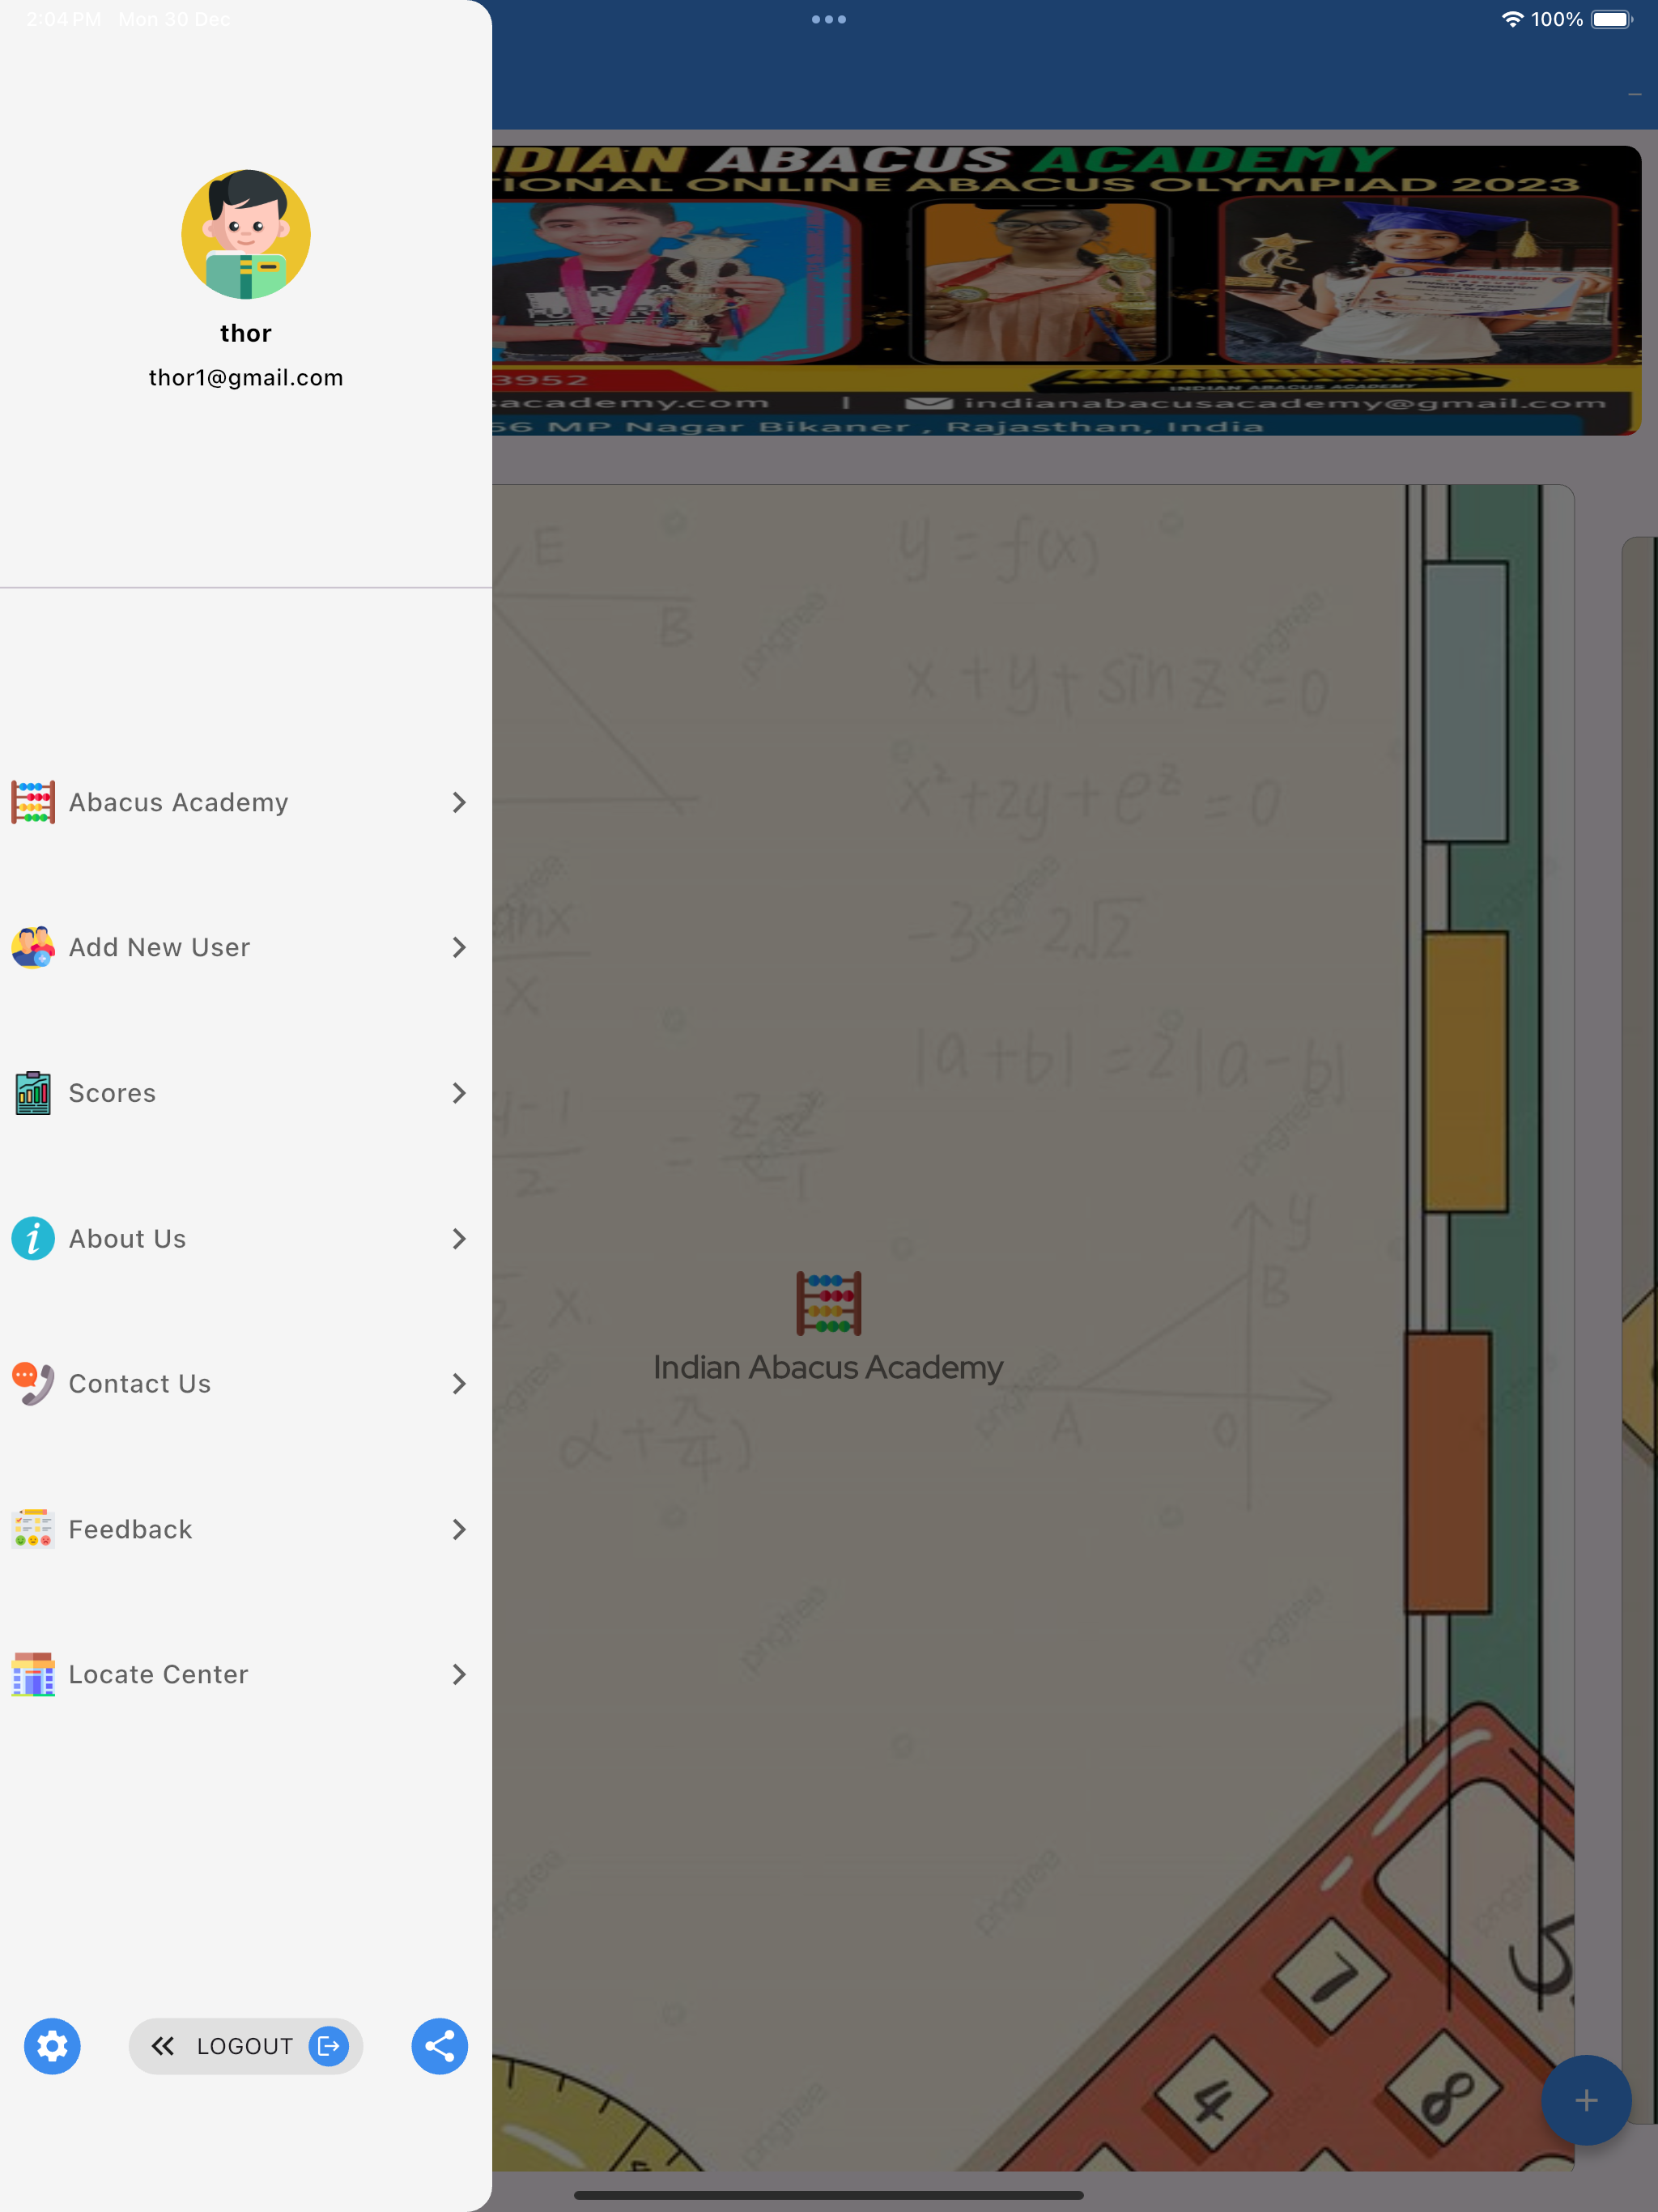The width and height of the screenshot is (1658, 2212).
Task: Expand the Feedback chevron
Action: 459,1529
